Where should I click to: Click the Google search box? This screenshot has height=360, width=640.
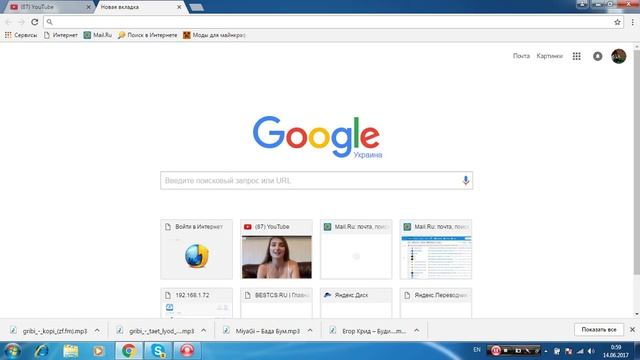click(x=316, y=180)
